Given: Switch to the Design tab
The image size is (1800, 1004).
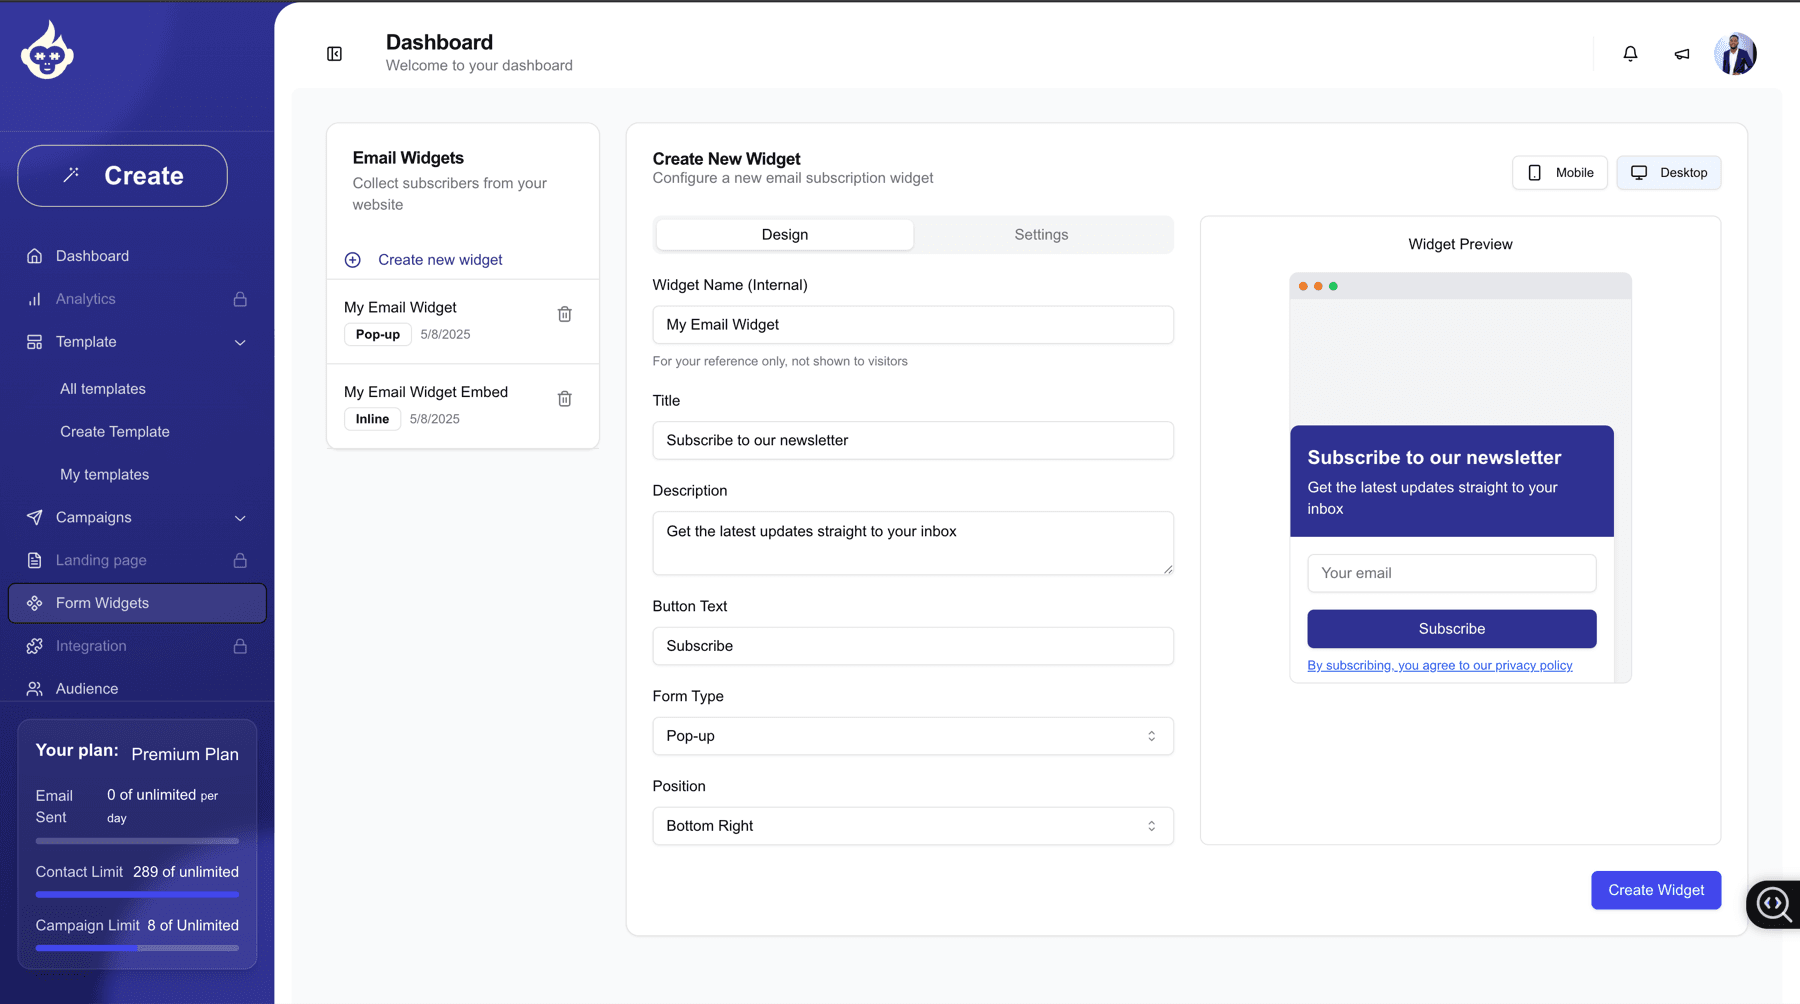Looking at the screenshot, I should 785,235.
